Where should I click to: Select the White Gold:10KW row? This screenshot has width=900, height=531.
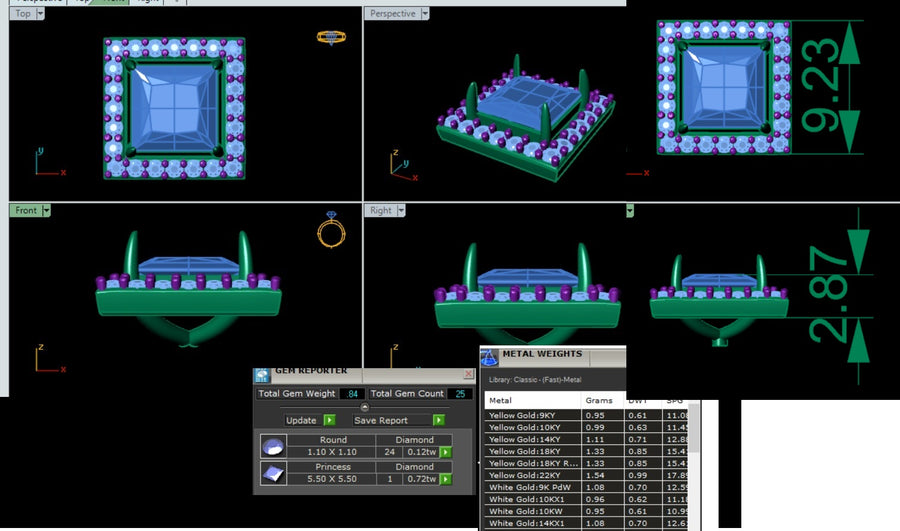pos(587,511)
